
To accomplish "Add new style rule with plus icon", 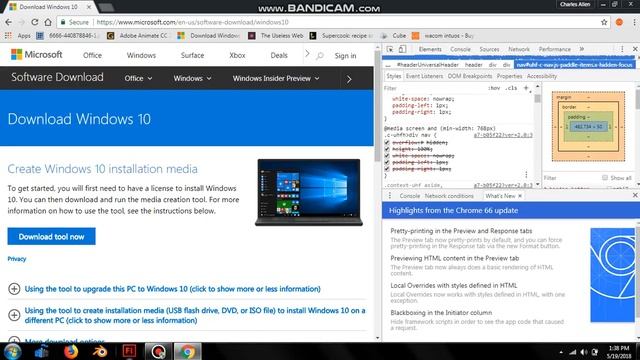I will point(526,88).
